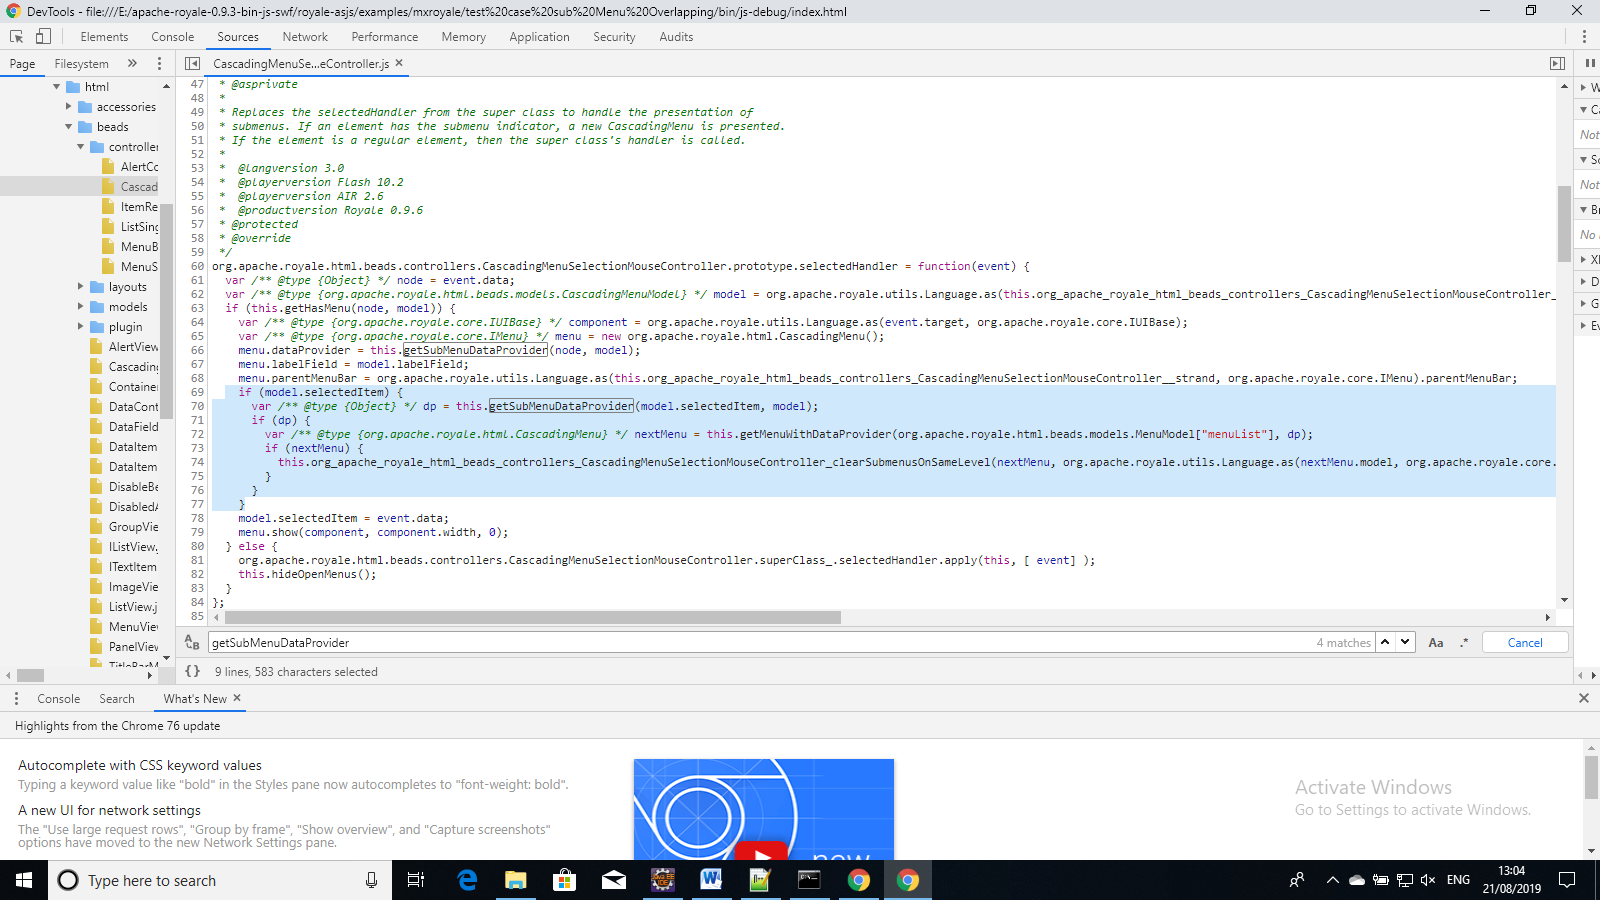Viewport: 1600px width, 900px height.
Task: Switch to the Console panel tab
Action: coord(173,37)
